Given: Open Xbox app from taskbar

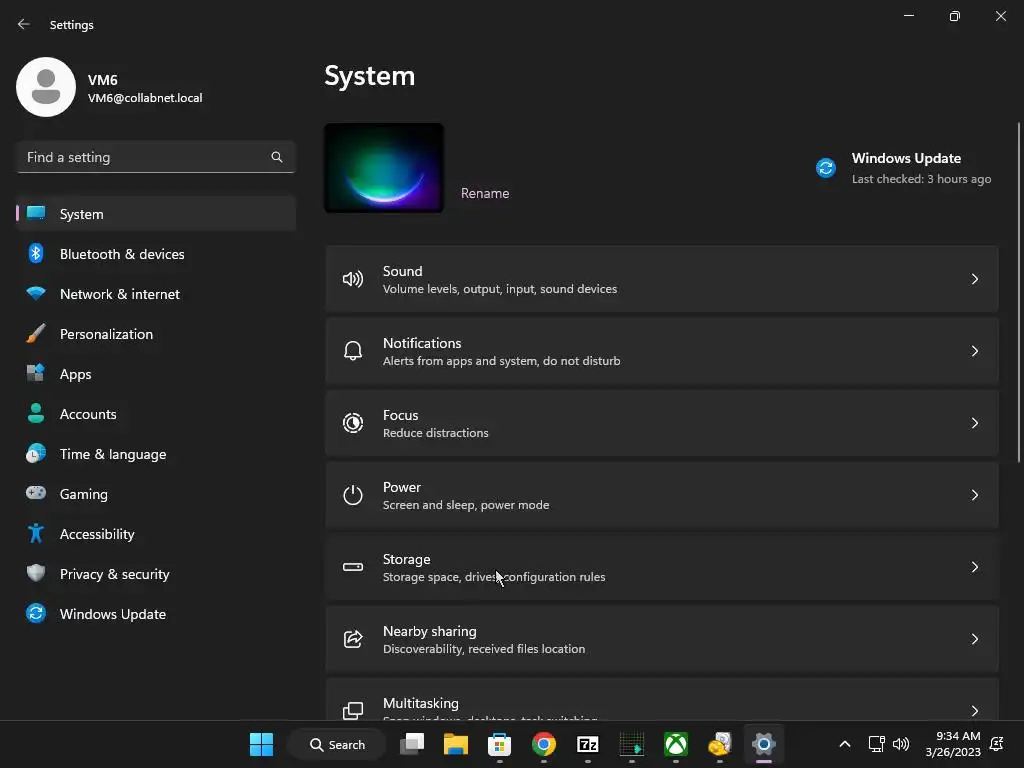Looking at the screenshot, I should point(676,744).
